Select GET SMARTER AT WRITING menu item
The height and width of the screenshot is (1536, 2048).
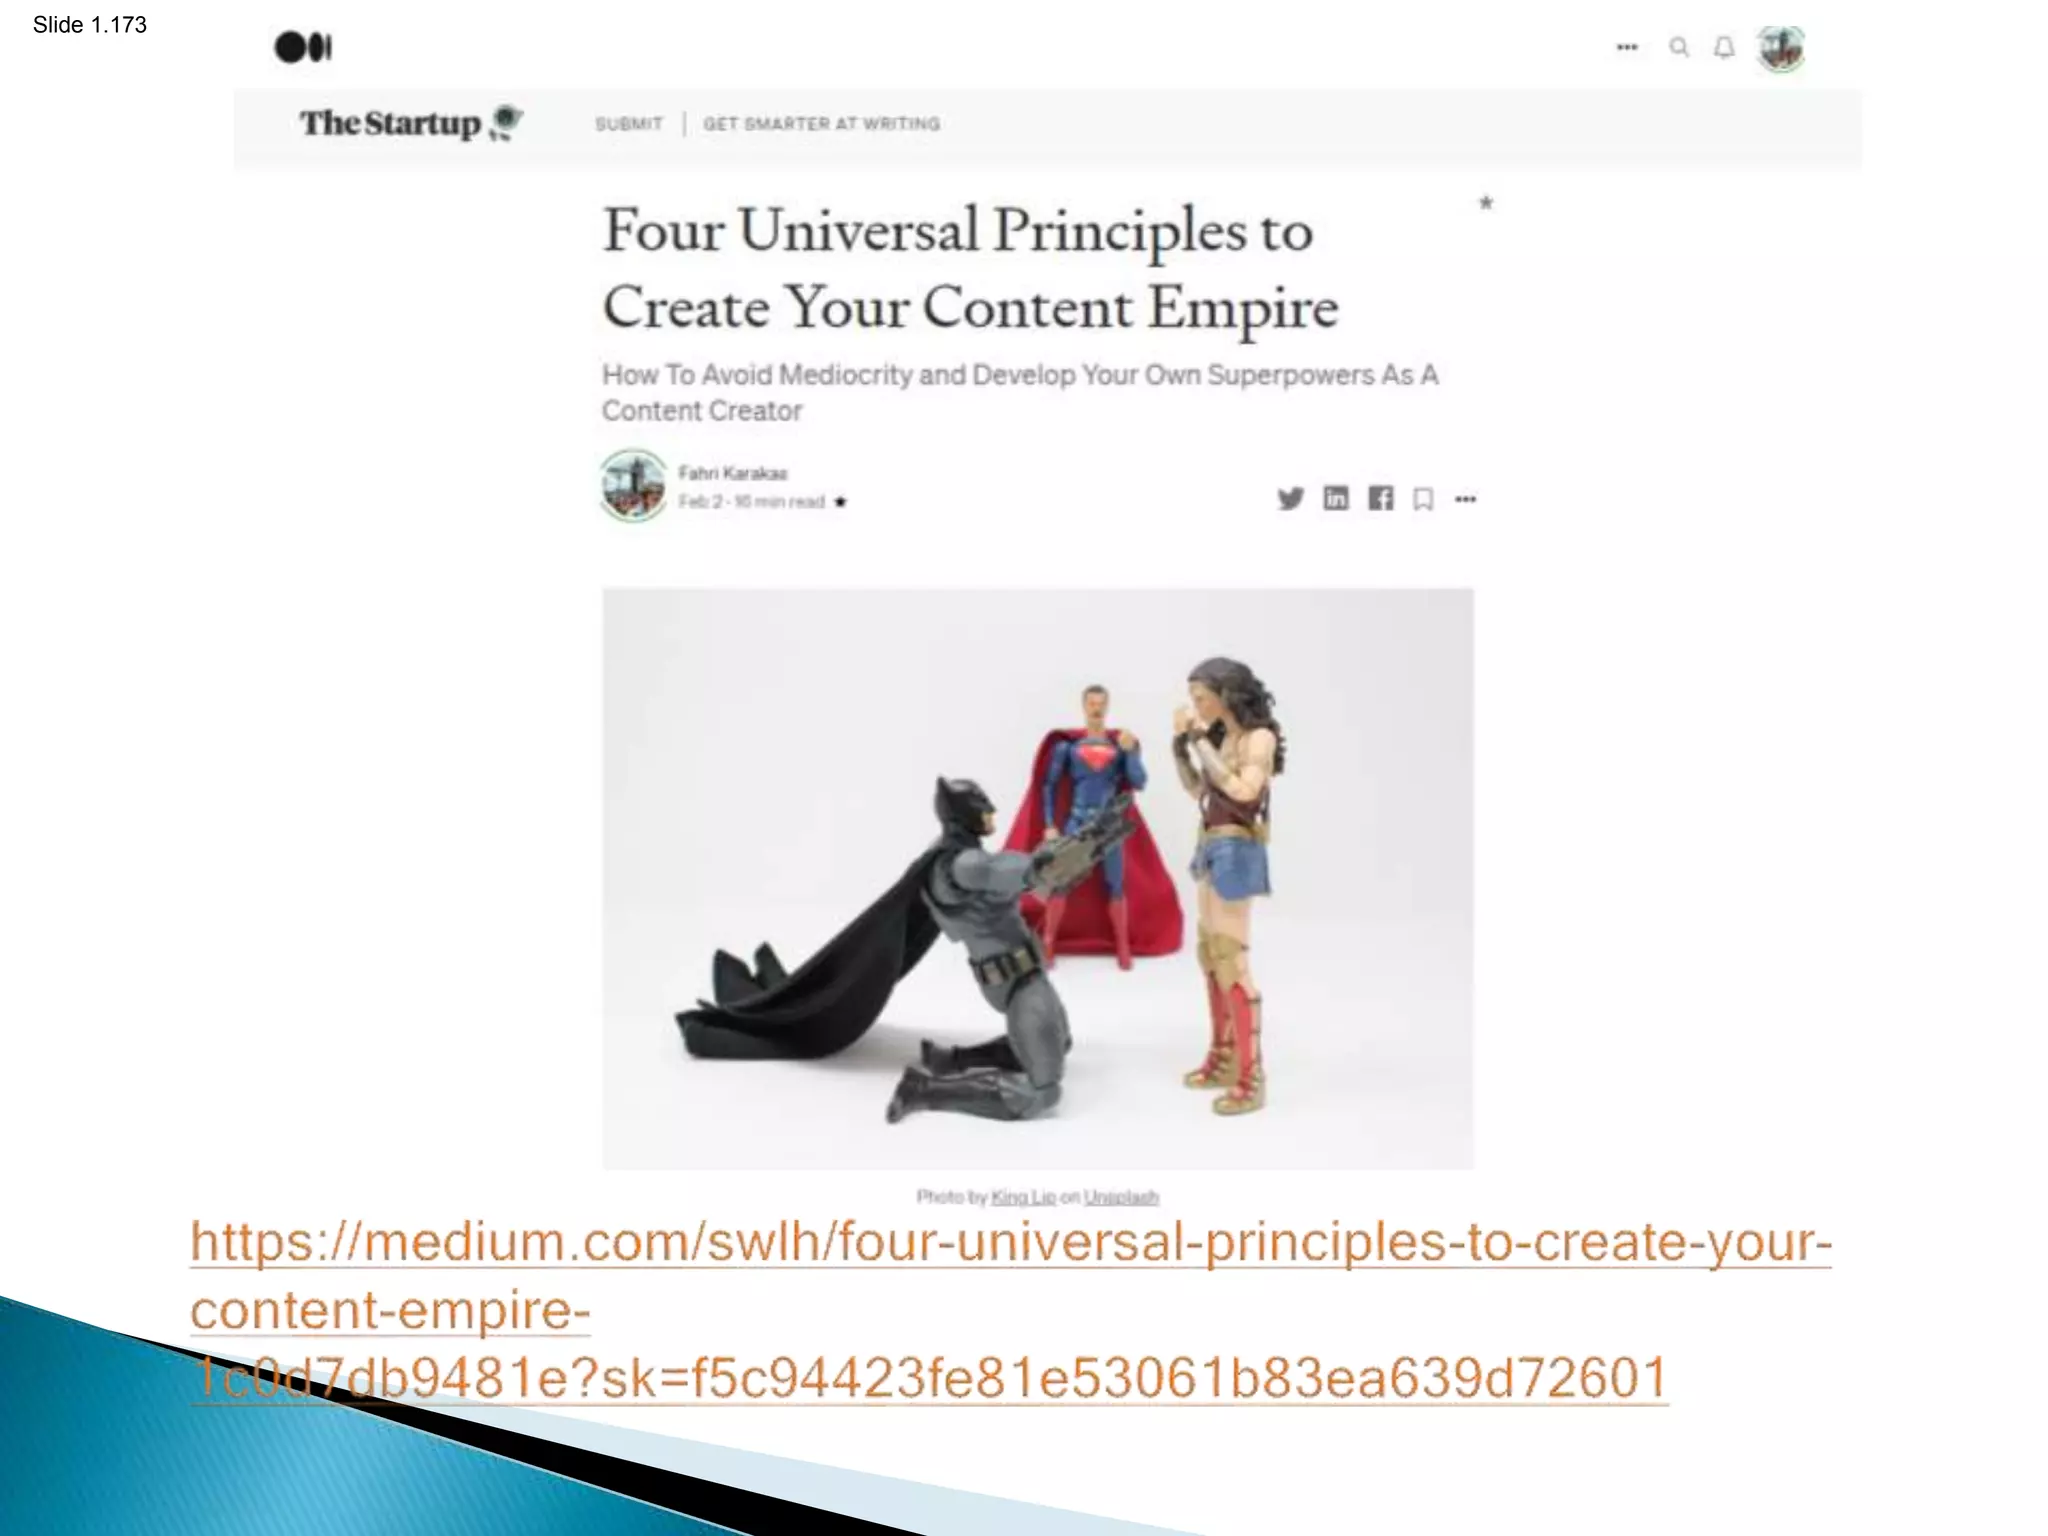tap(821, 124)
